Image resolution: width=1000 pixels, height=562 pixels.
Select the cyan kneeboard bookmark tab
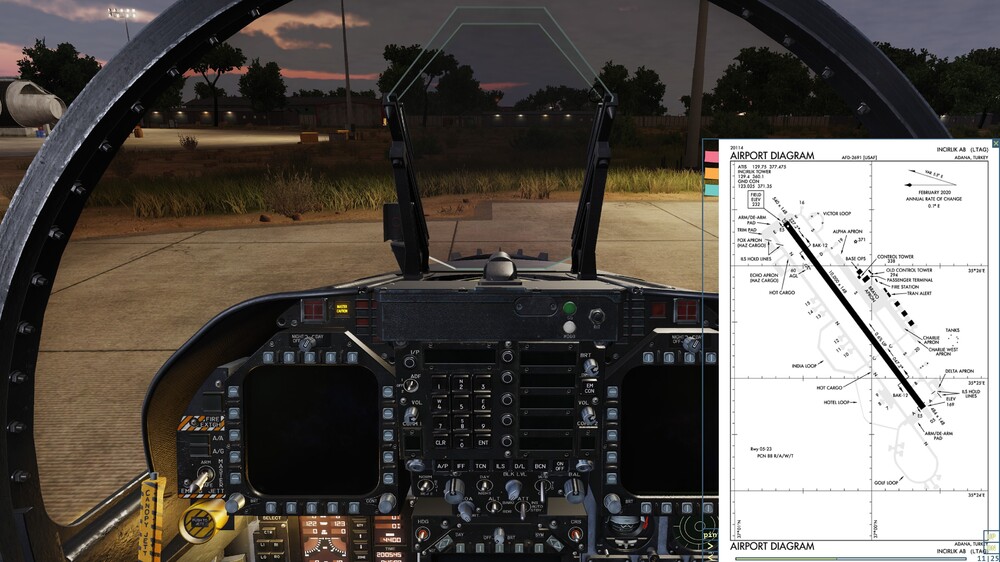click(711, 190)
